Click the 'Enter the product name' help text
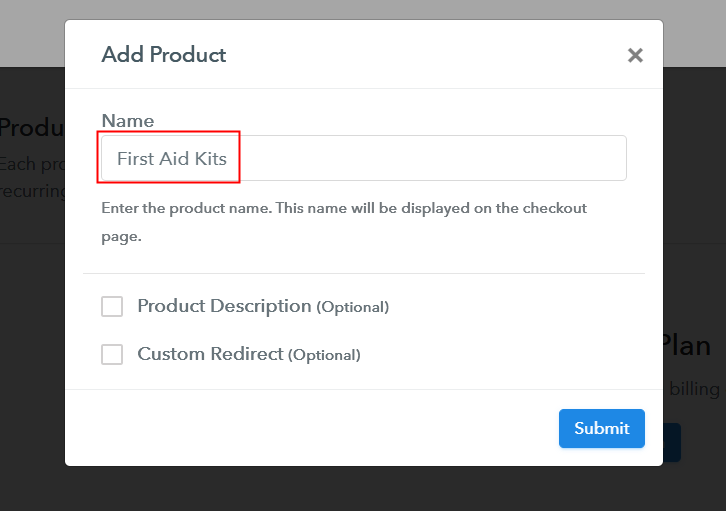The image size is (726, 511). [x=344, y=222]
